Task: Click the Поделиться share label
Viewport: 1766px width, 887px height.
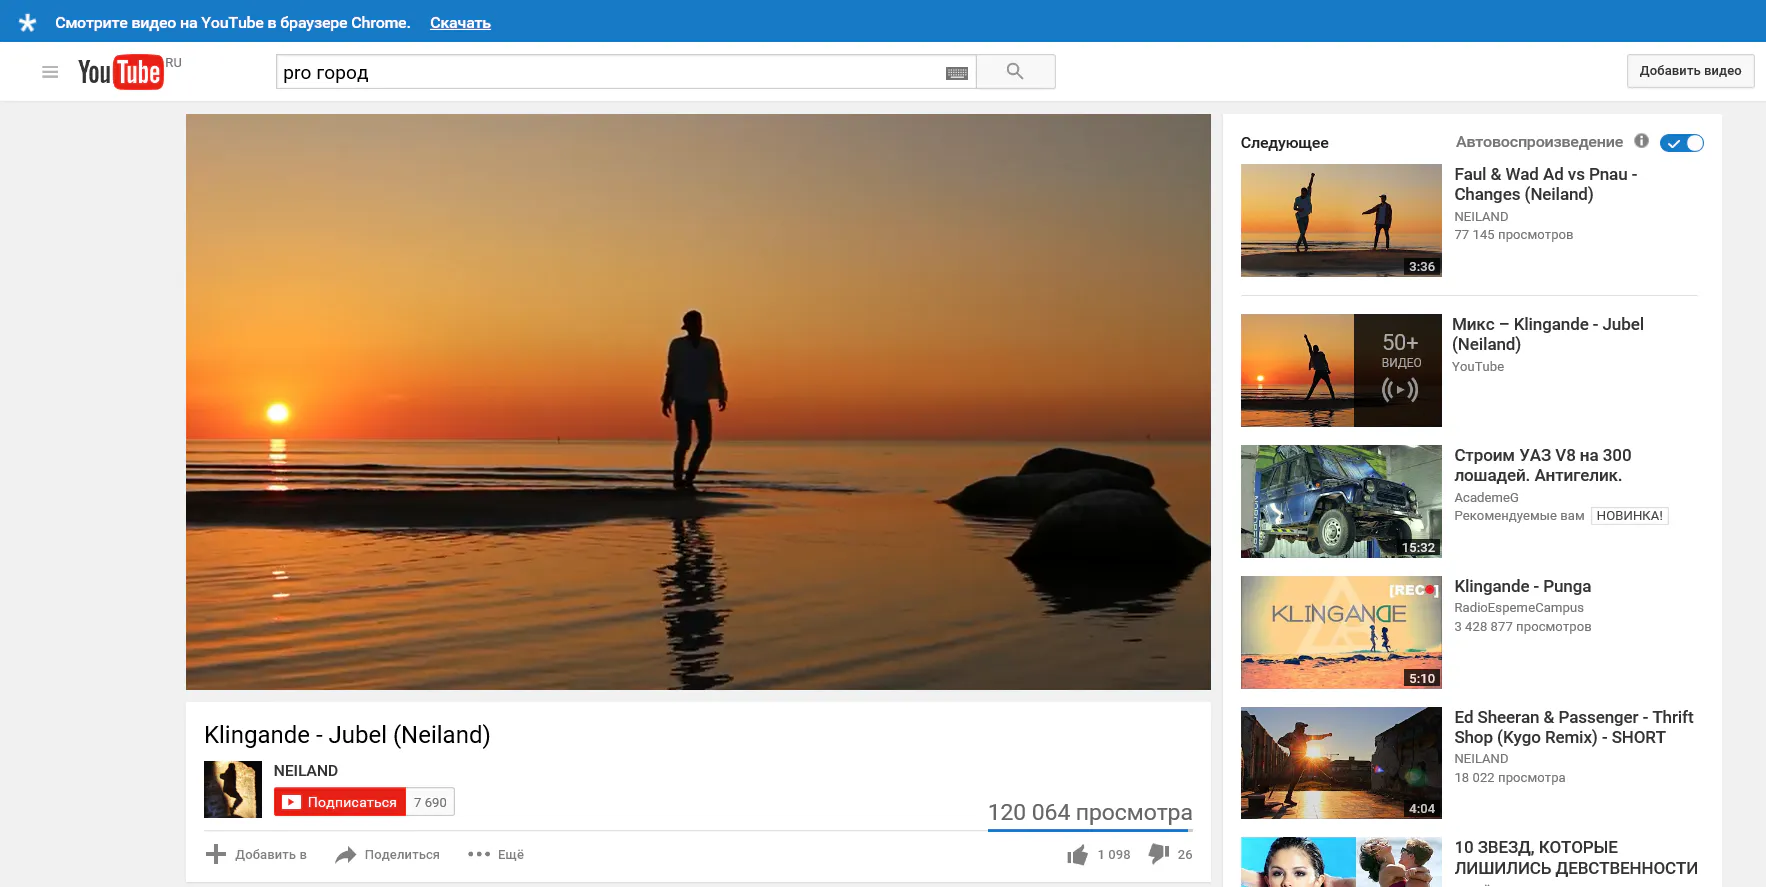Action: click(x=402, y=855)
